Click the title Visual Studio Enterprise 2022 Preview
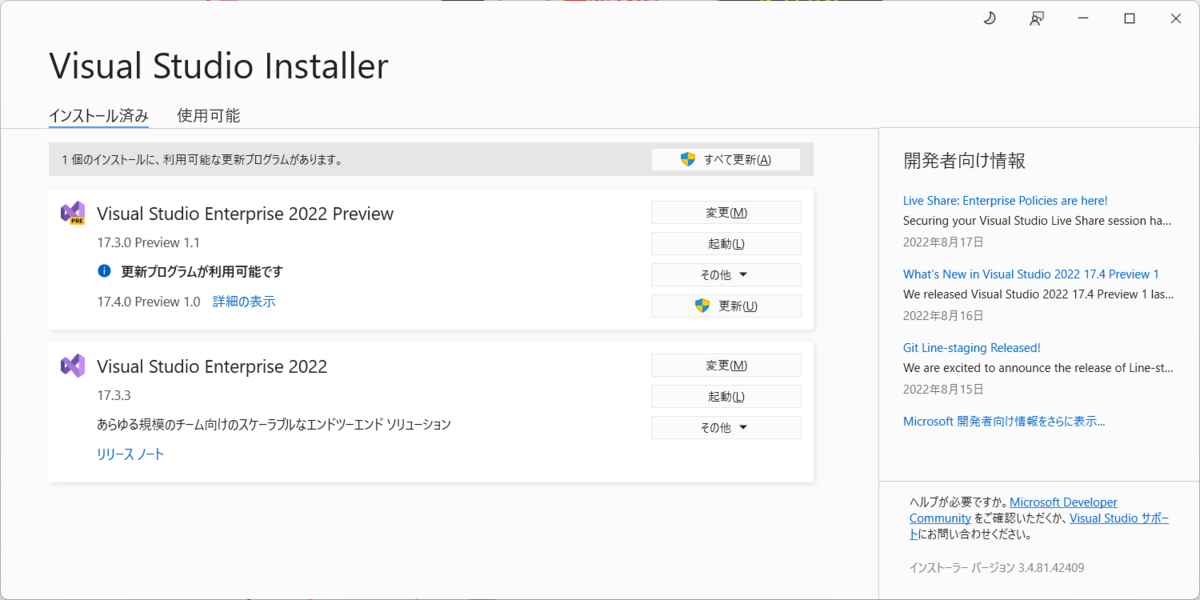This screenshot has height=600, width=1200. (245, 213)
